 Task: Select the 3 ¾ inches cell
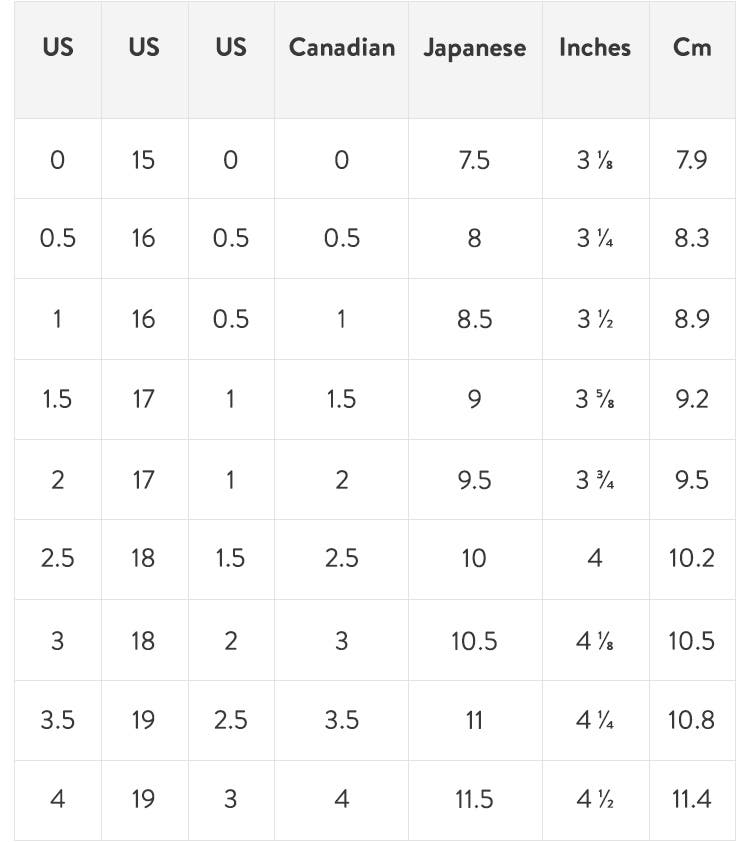[595, 480]
